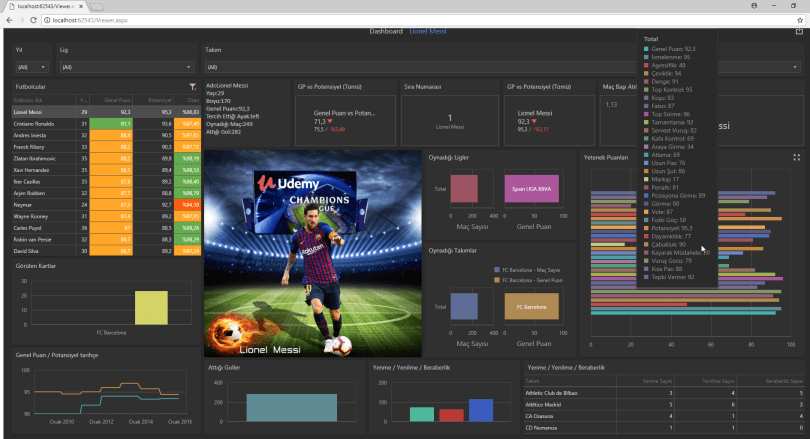810x439 pixels.
Task: Click the FC Barcelona Maç Sayısı legend swatch
Action: pos(497,270)
